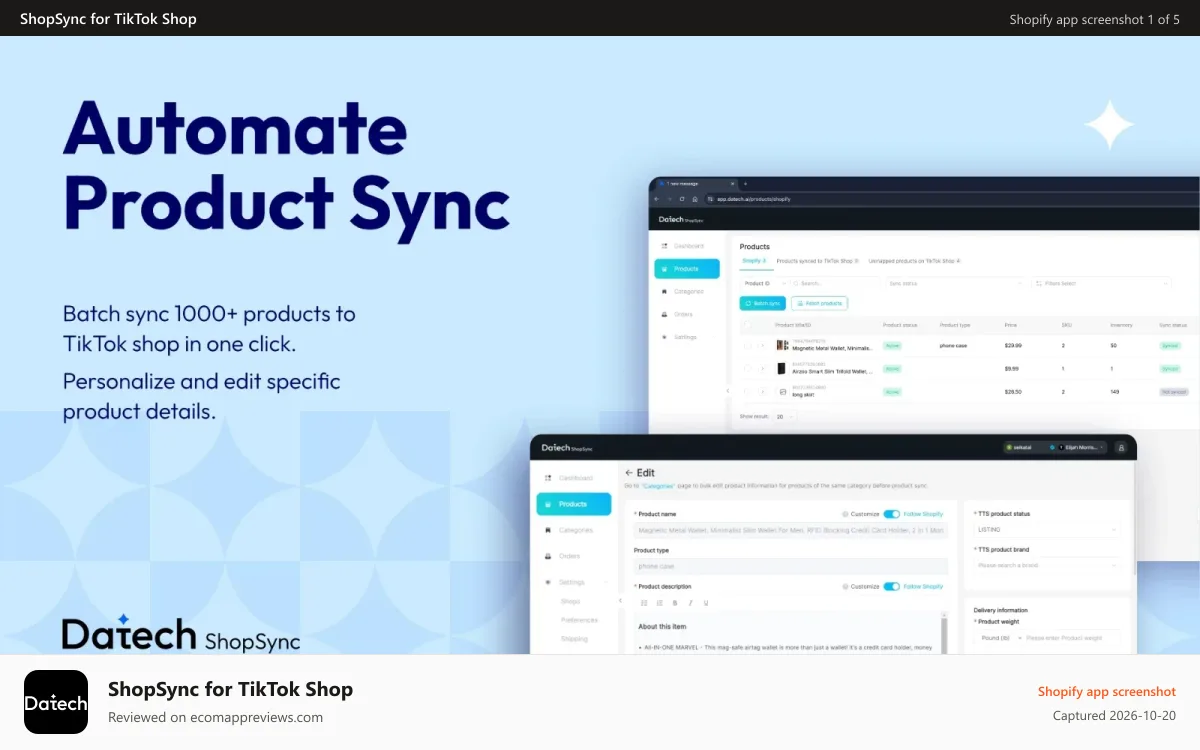
Task: Click the Datech ShopSync logo in Products window header
Action: (681, 219)
